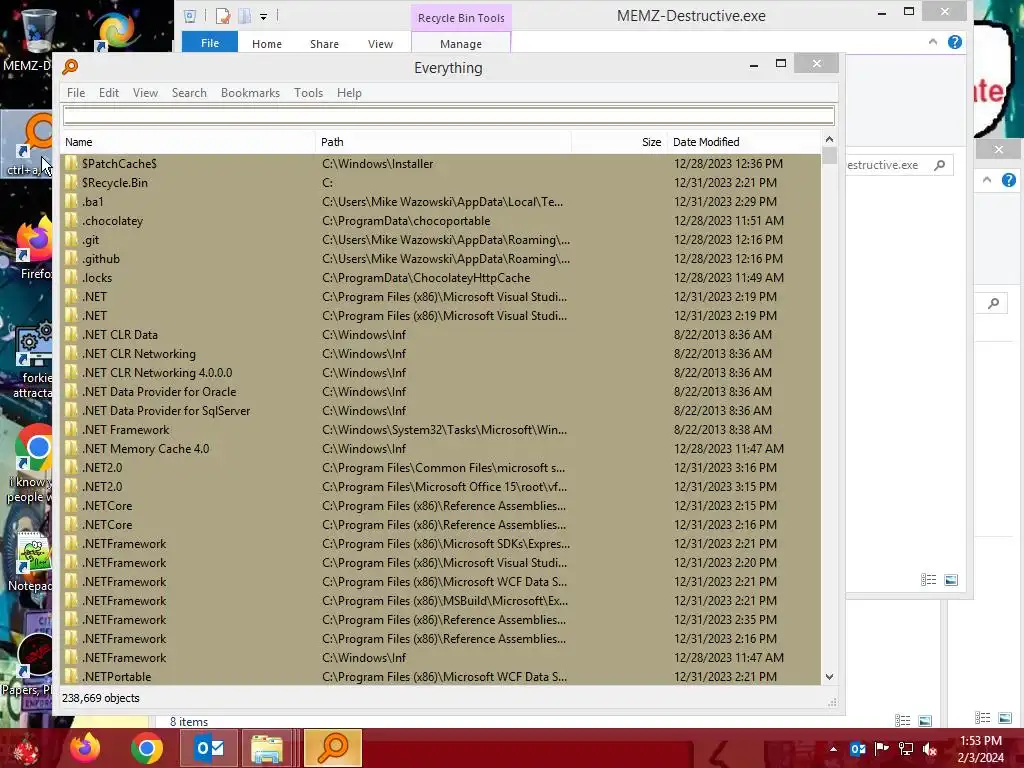Click the New folder quick access toolbar icon
This screenshot has height=768, width=1024.
(244, 16)
